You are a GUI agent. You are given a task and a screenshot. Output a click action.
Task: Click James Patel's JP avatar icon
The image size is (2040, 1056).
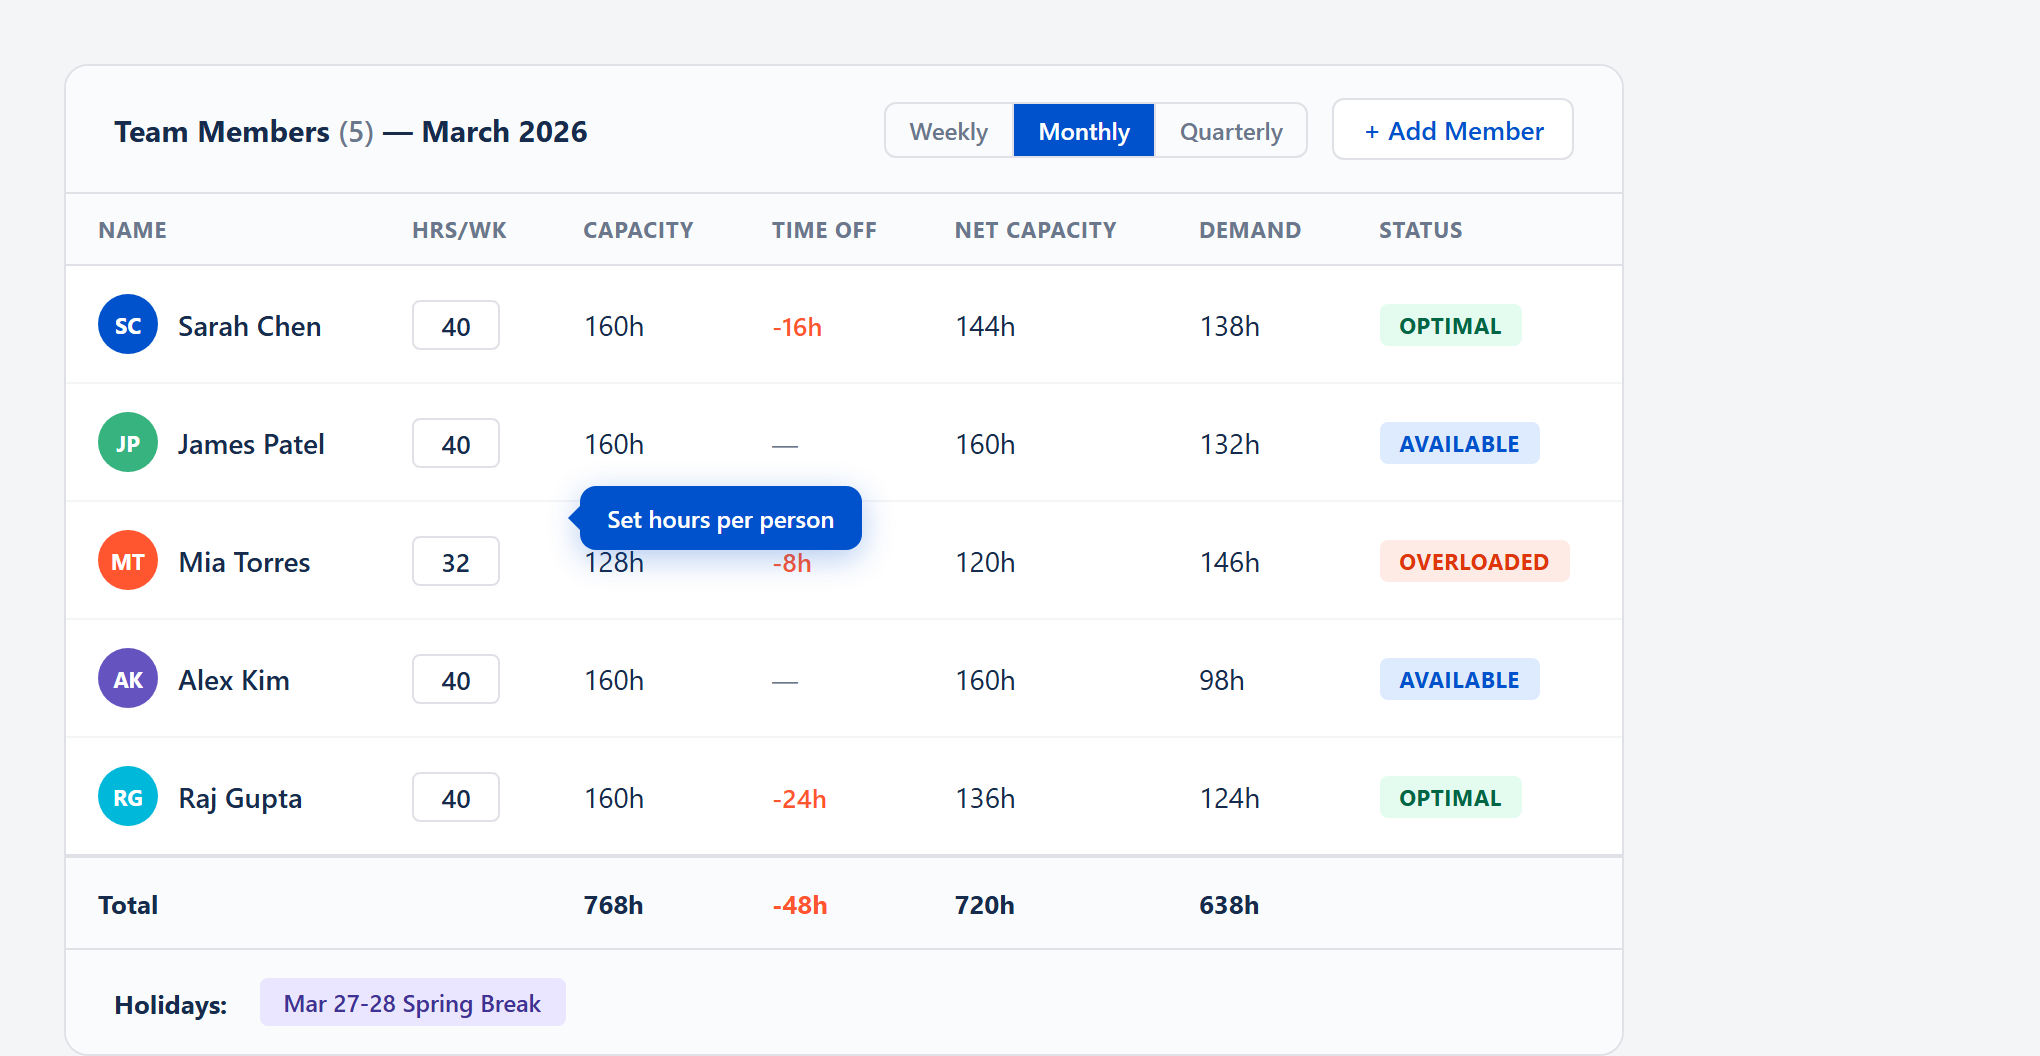pos(128,442)
